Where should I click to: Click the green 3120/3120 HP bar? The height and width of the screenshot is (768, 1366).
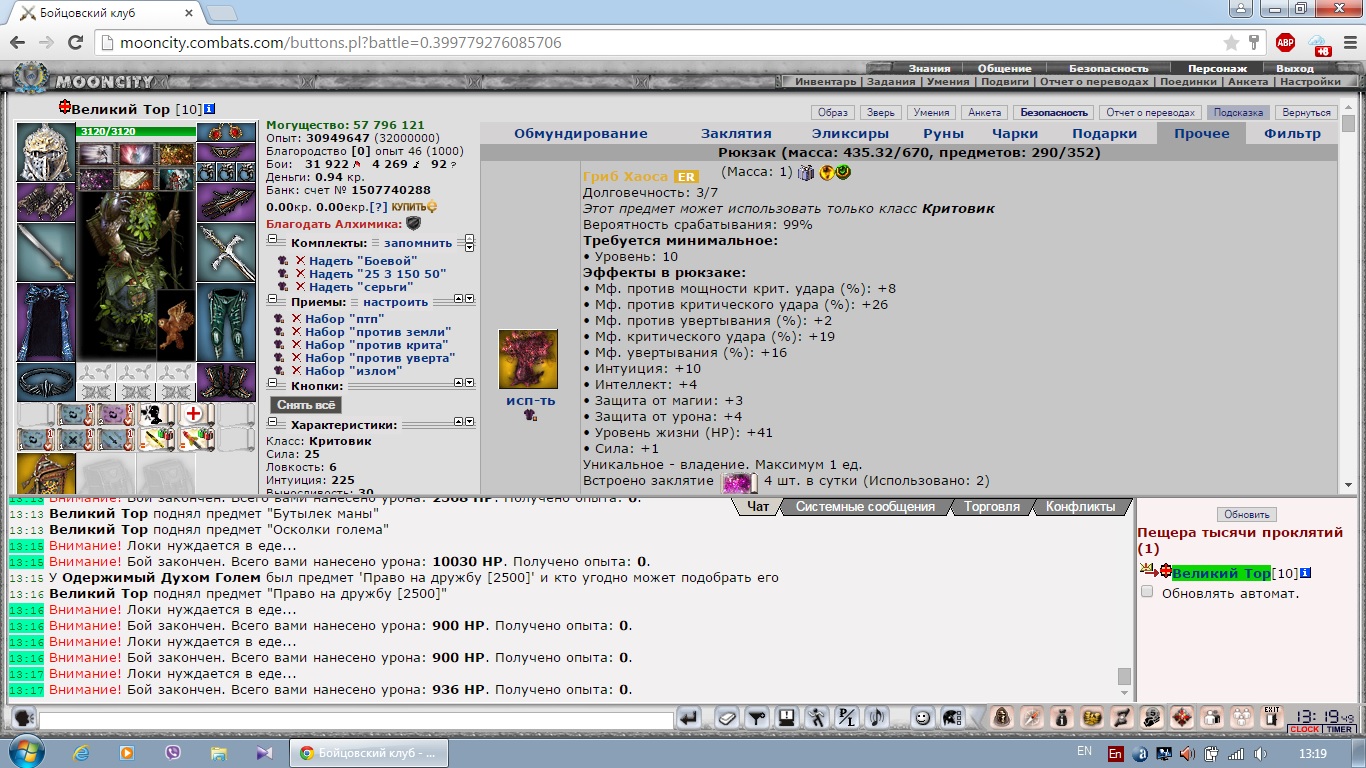coord(136,132)
